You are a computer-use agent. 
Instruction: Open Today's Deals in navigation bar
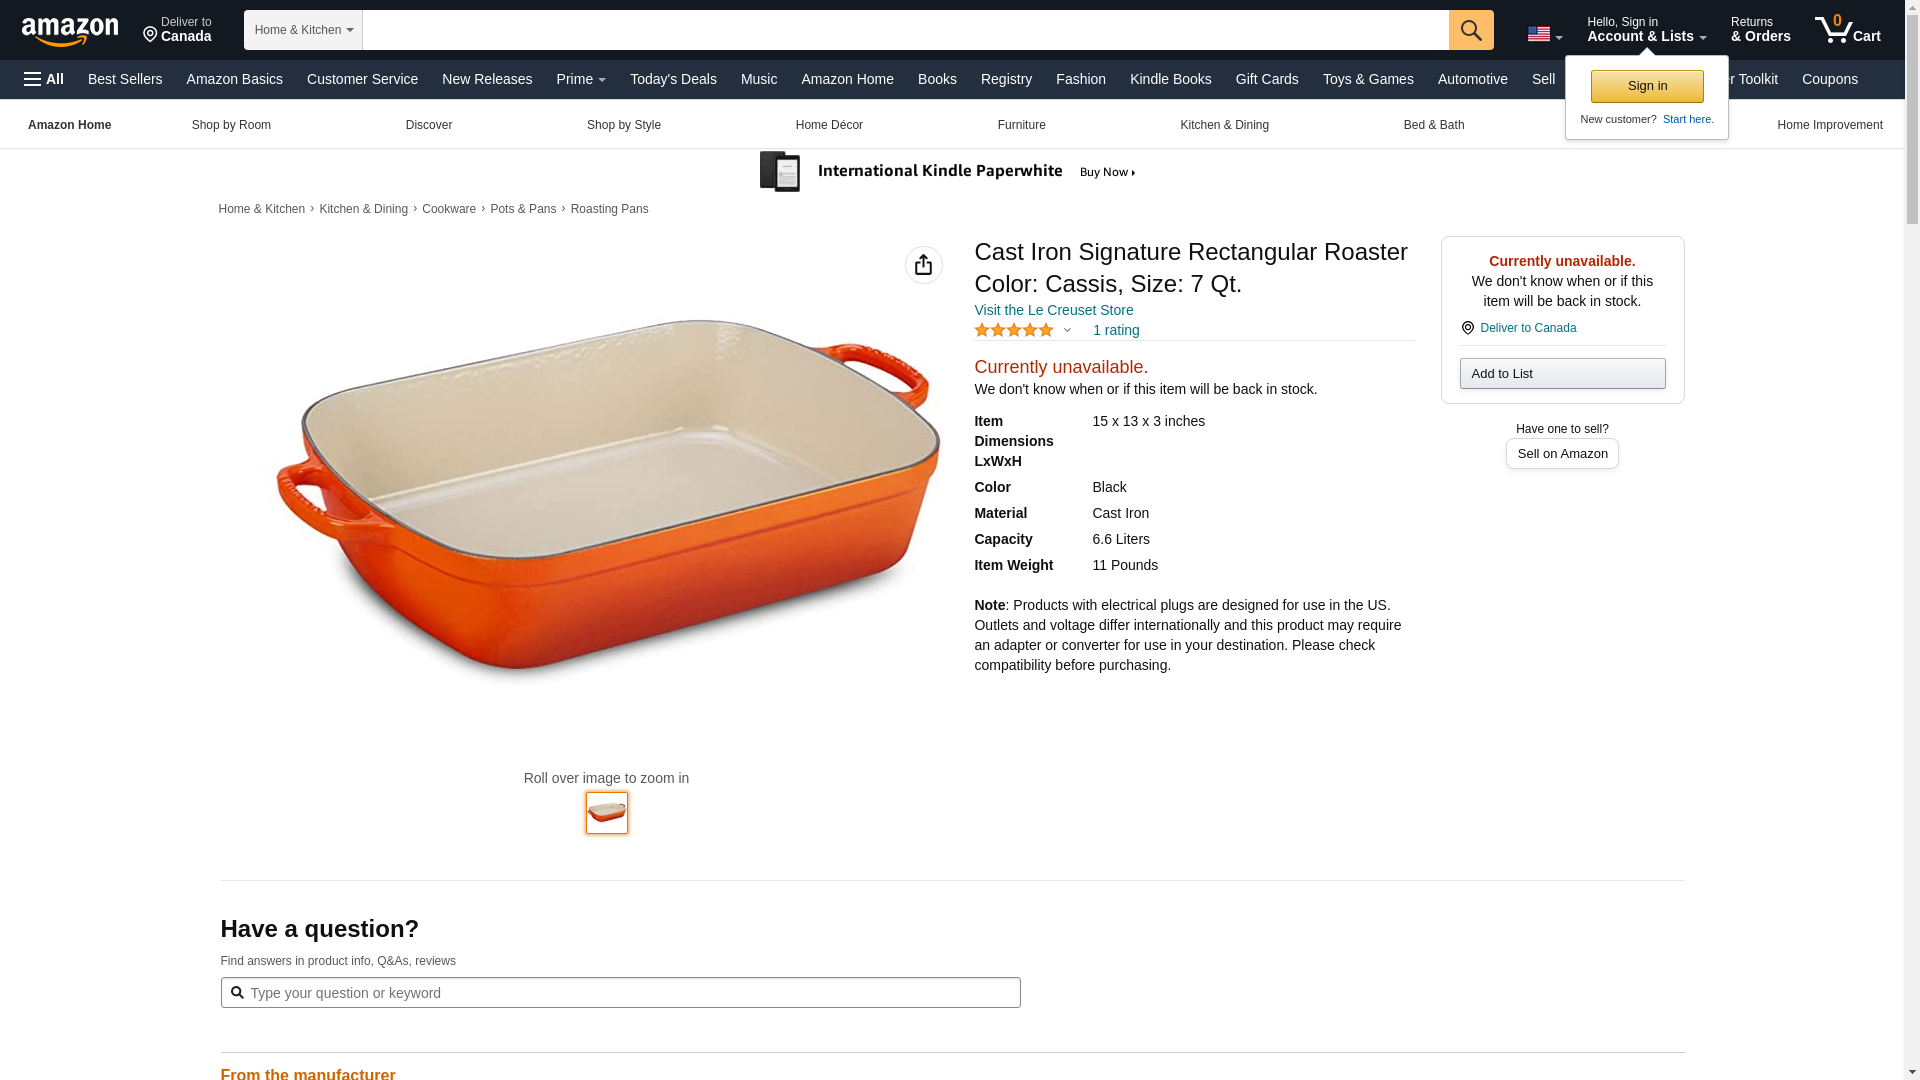tap(673, 79)
